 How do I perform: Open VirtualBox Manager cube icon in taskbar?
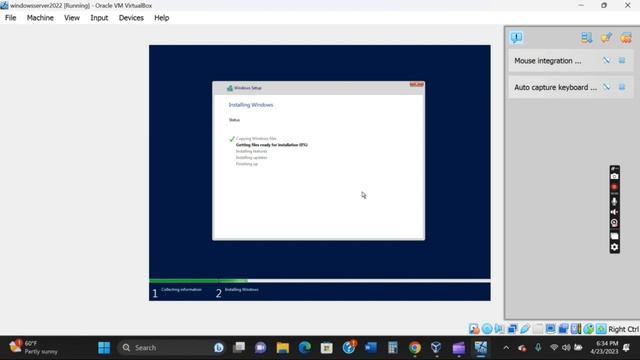pyautogui.click(x=436, y=348)
